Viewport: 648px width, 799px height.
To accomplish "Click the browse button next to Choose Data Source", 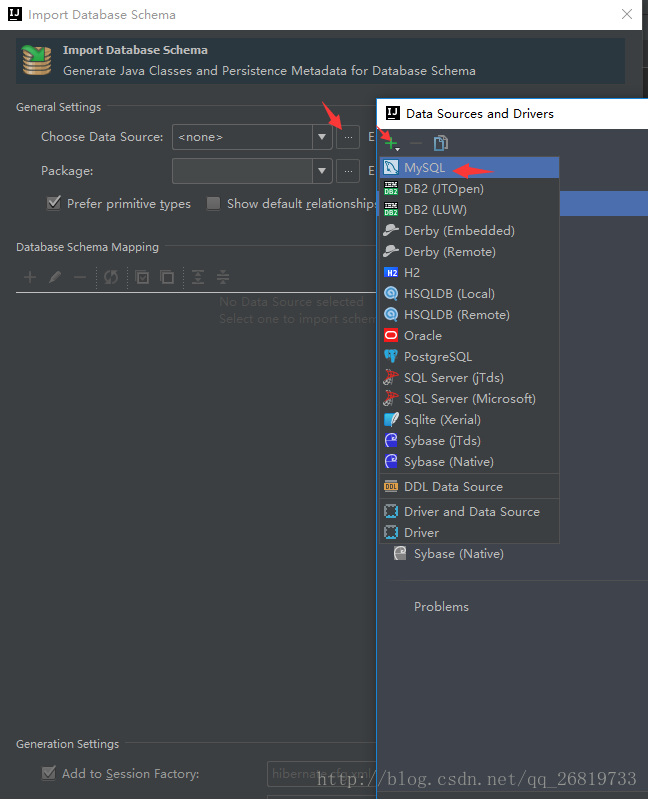I will click(348, 137).
